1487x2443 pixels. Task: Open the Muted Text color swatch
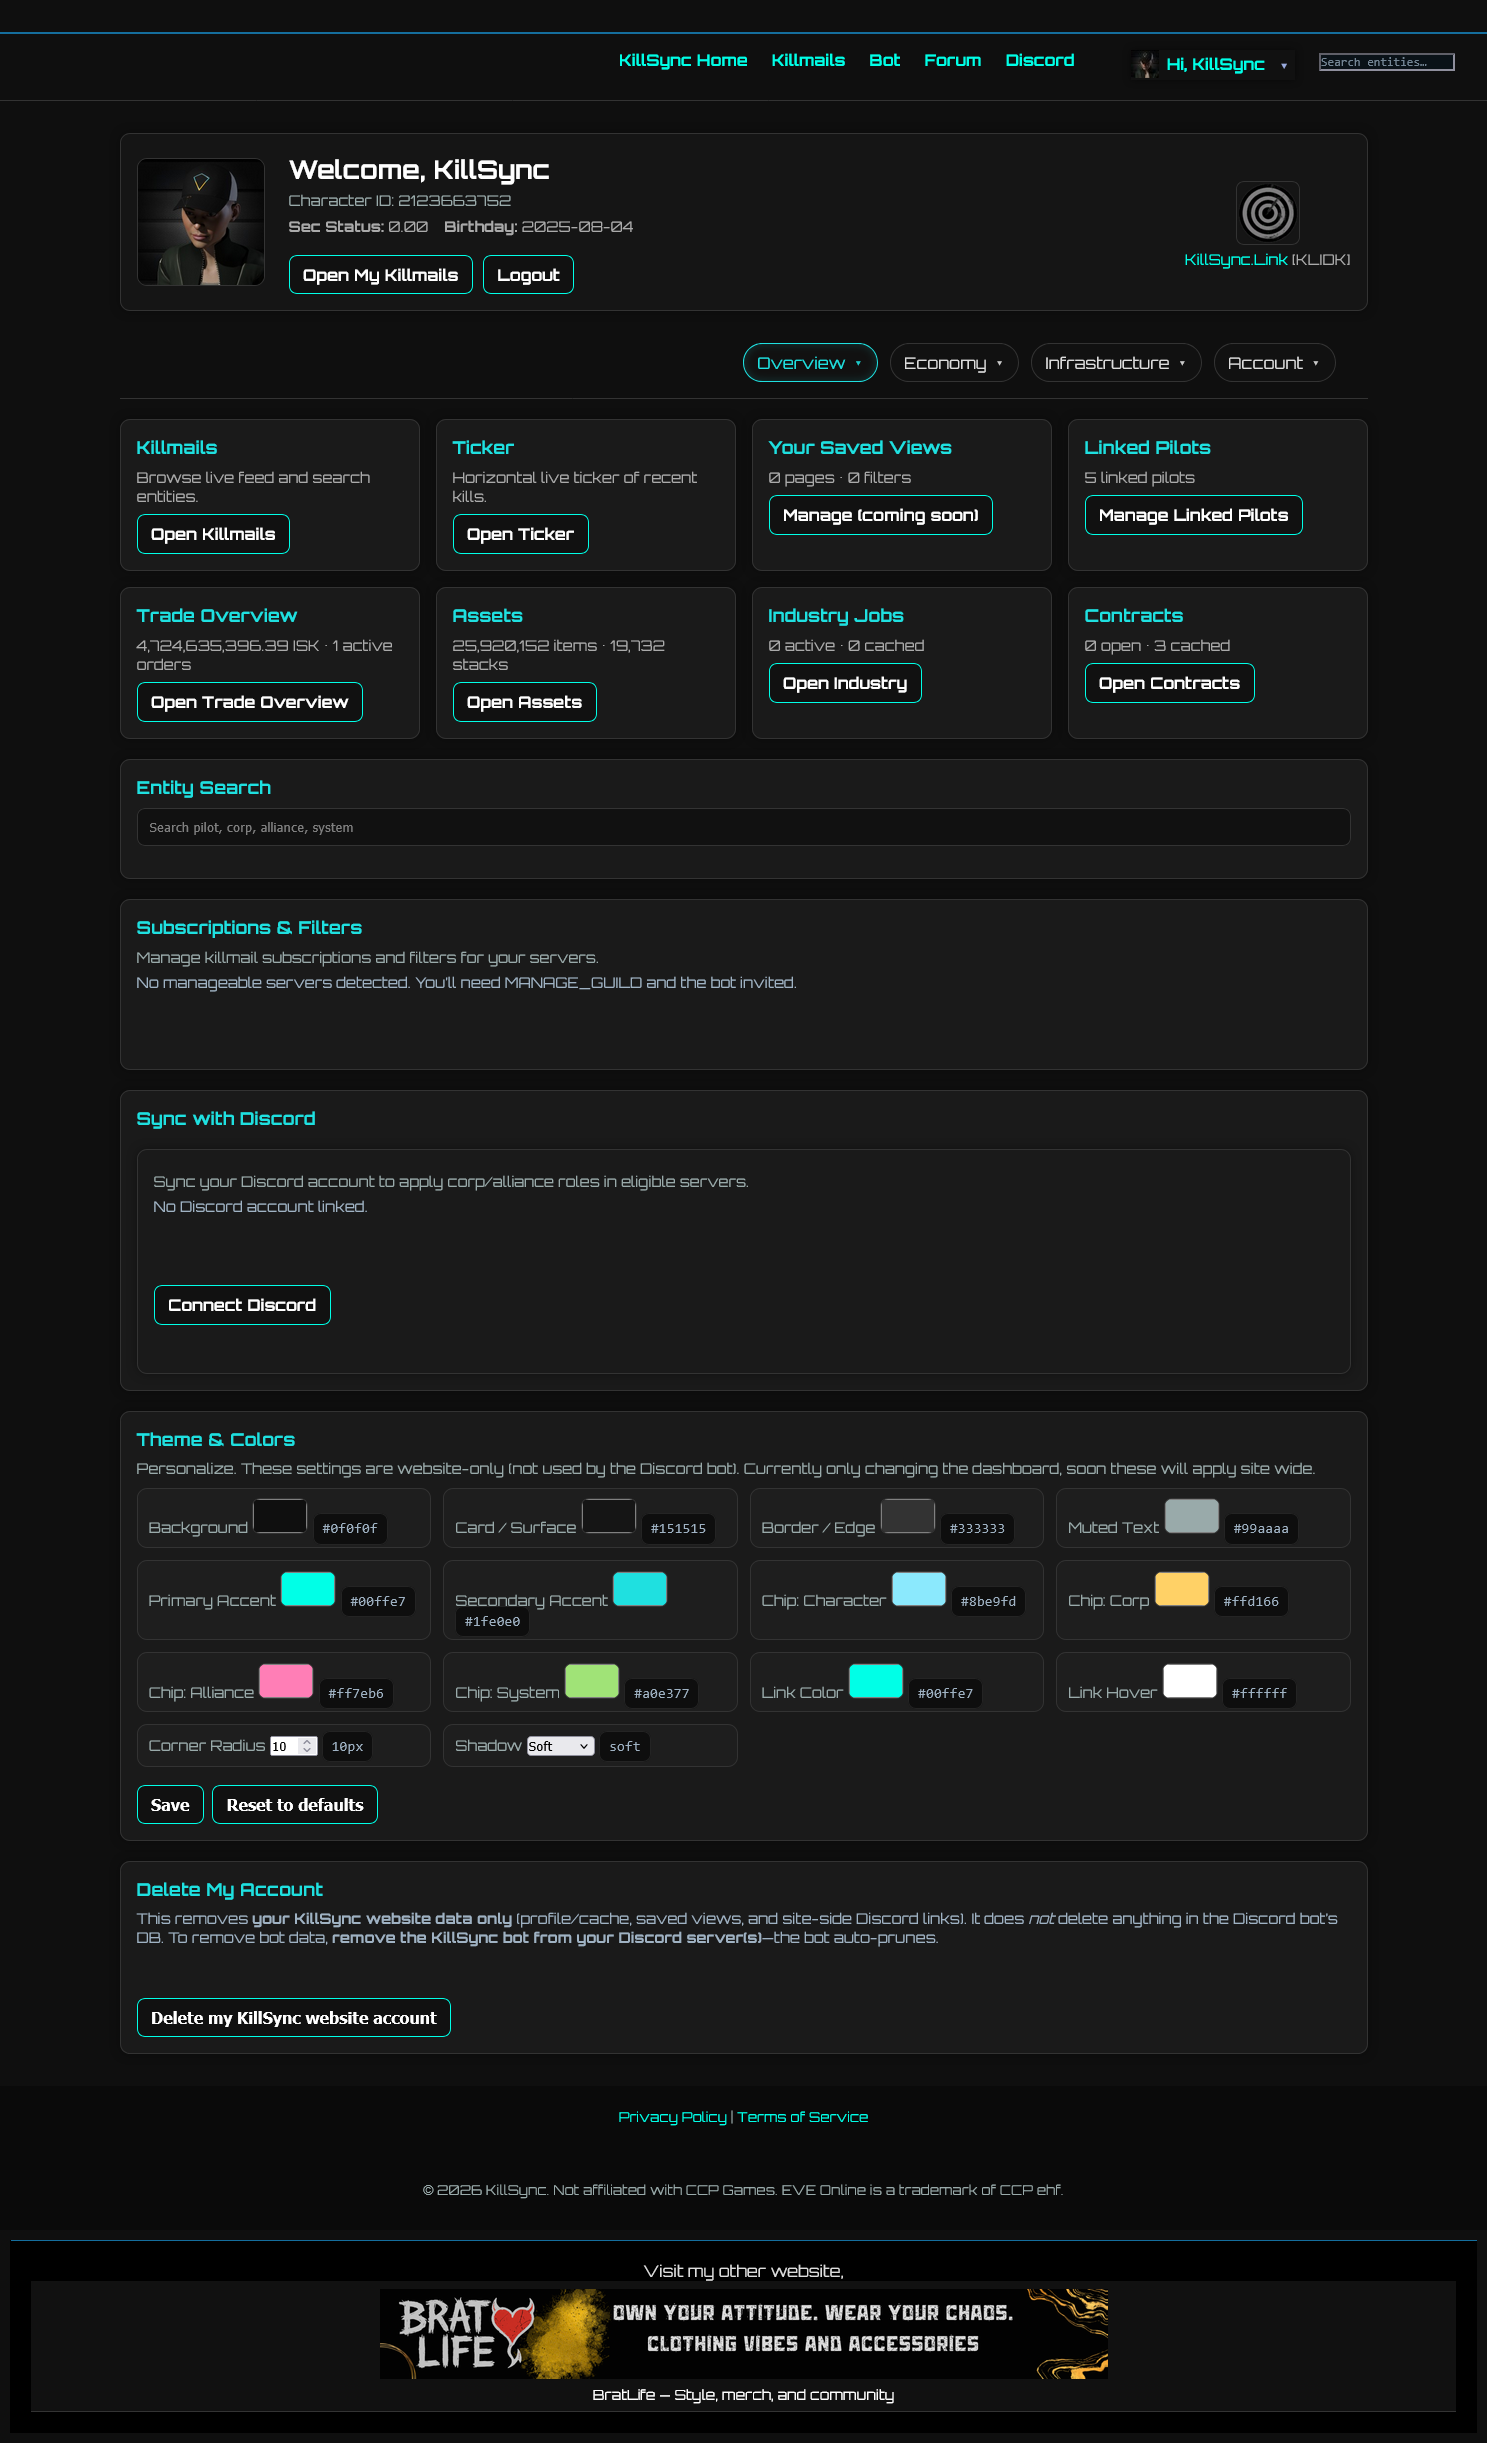[1191, 1516]
